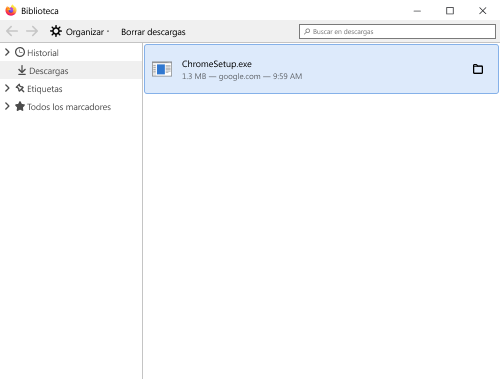The image size is (500, 379).
Task: Click the Borrar descargas button
Action: pos(153,32)
